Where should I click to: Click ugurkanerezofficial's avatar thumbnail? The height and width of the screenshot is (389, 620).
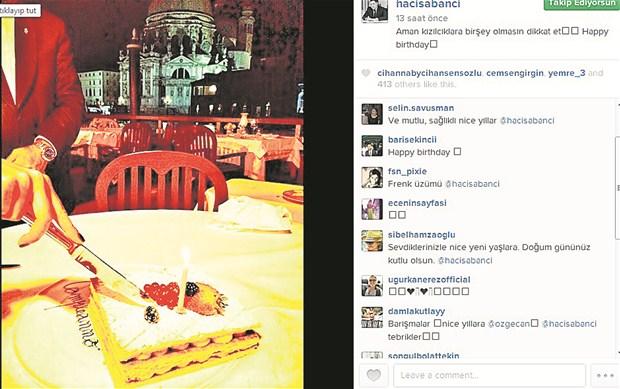click(372, 286)
